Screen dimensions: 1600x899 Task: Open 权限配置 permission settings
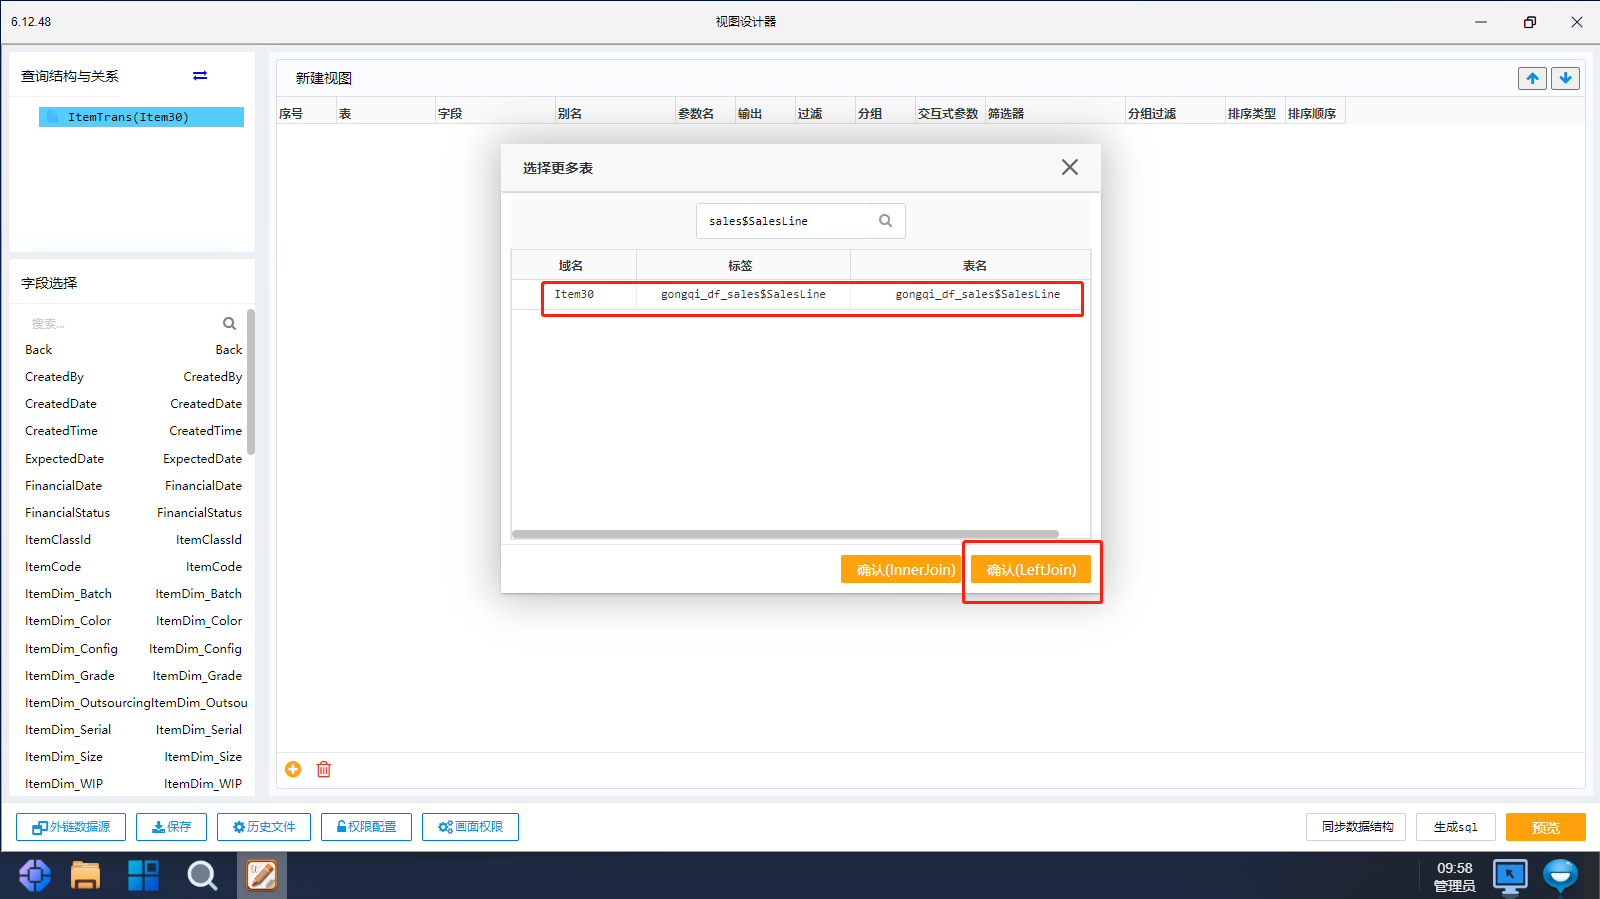click(x=366, y=827)
